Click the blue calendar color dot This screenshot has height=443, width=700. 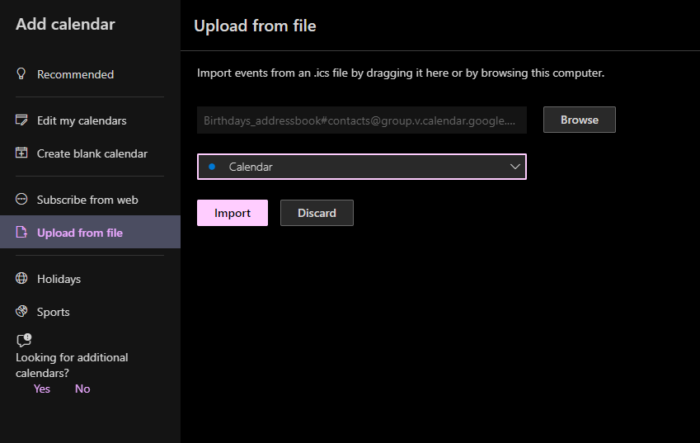click(212, 167)
